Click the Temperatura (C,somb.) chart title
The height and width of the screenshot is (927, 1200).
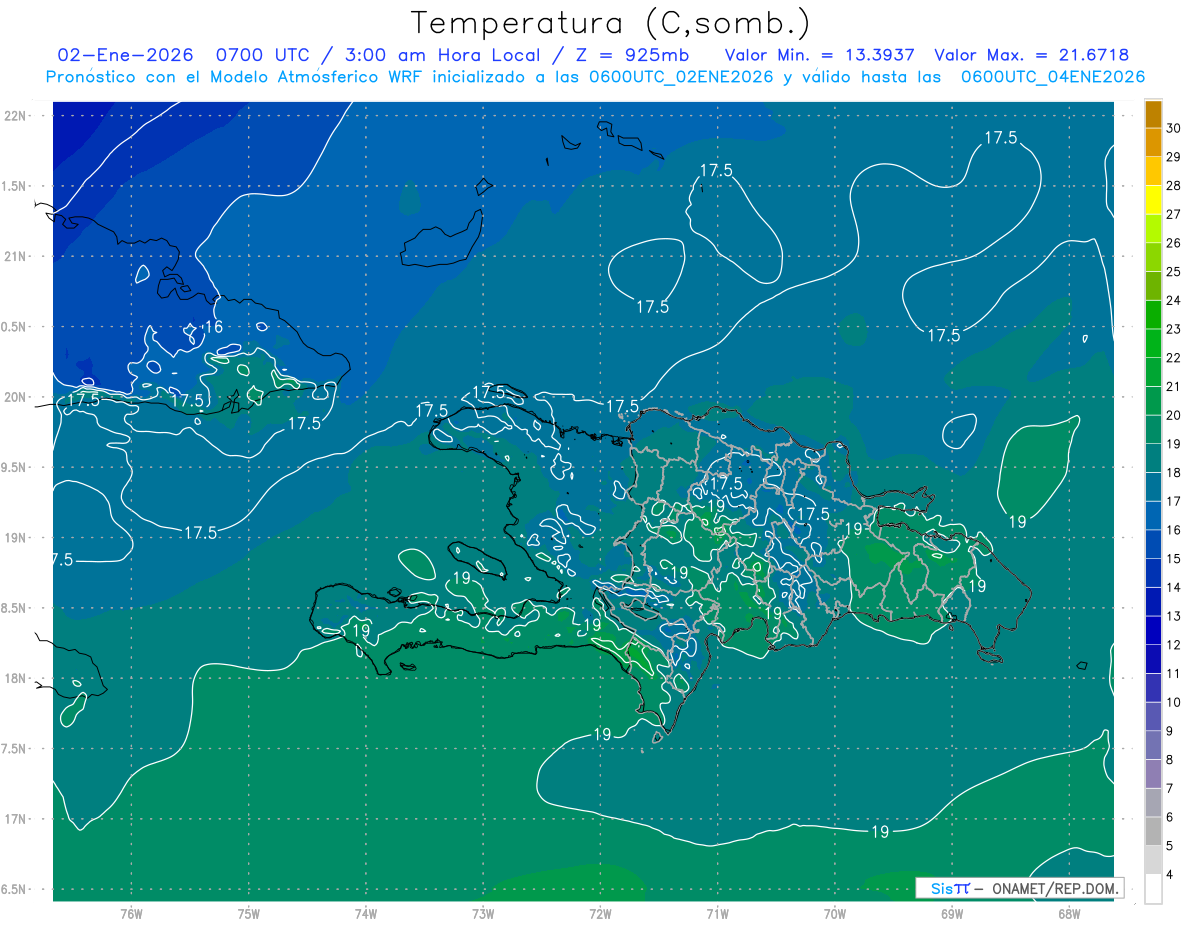pyautogui.click(x=611, y=22)
